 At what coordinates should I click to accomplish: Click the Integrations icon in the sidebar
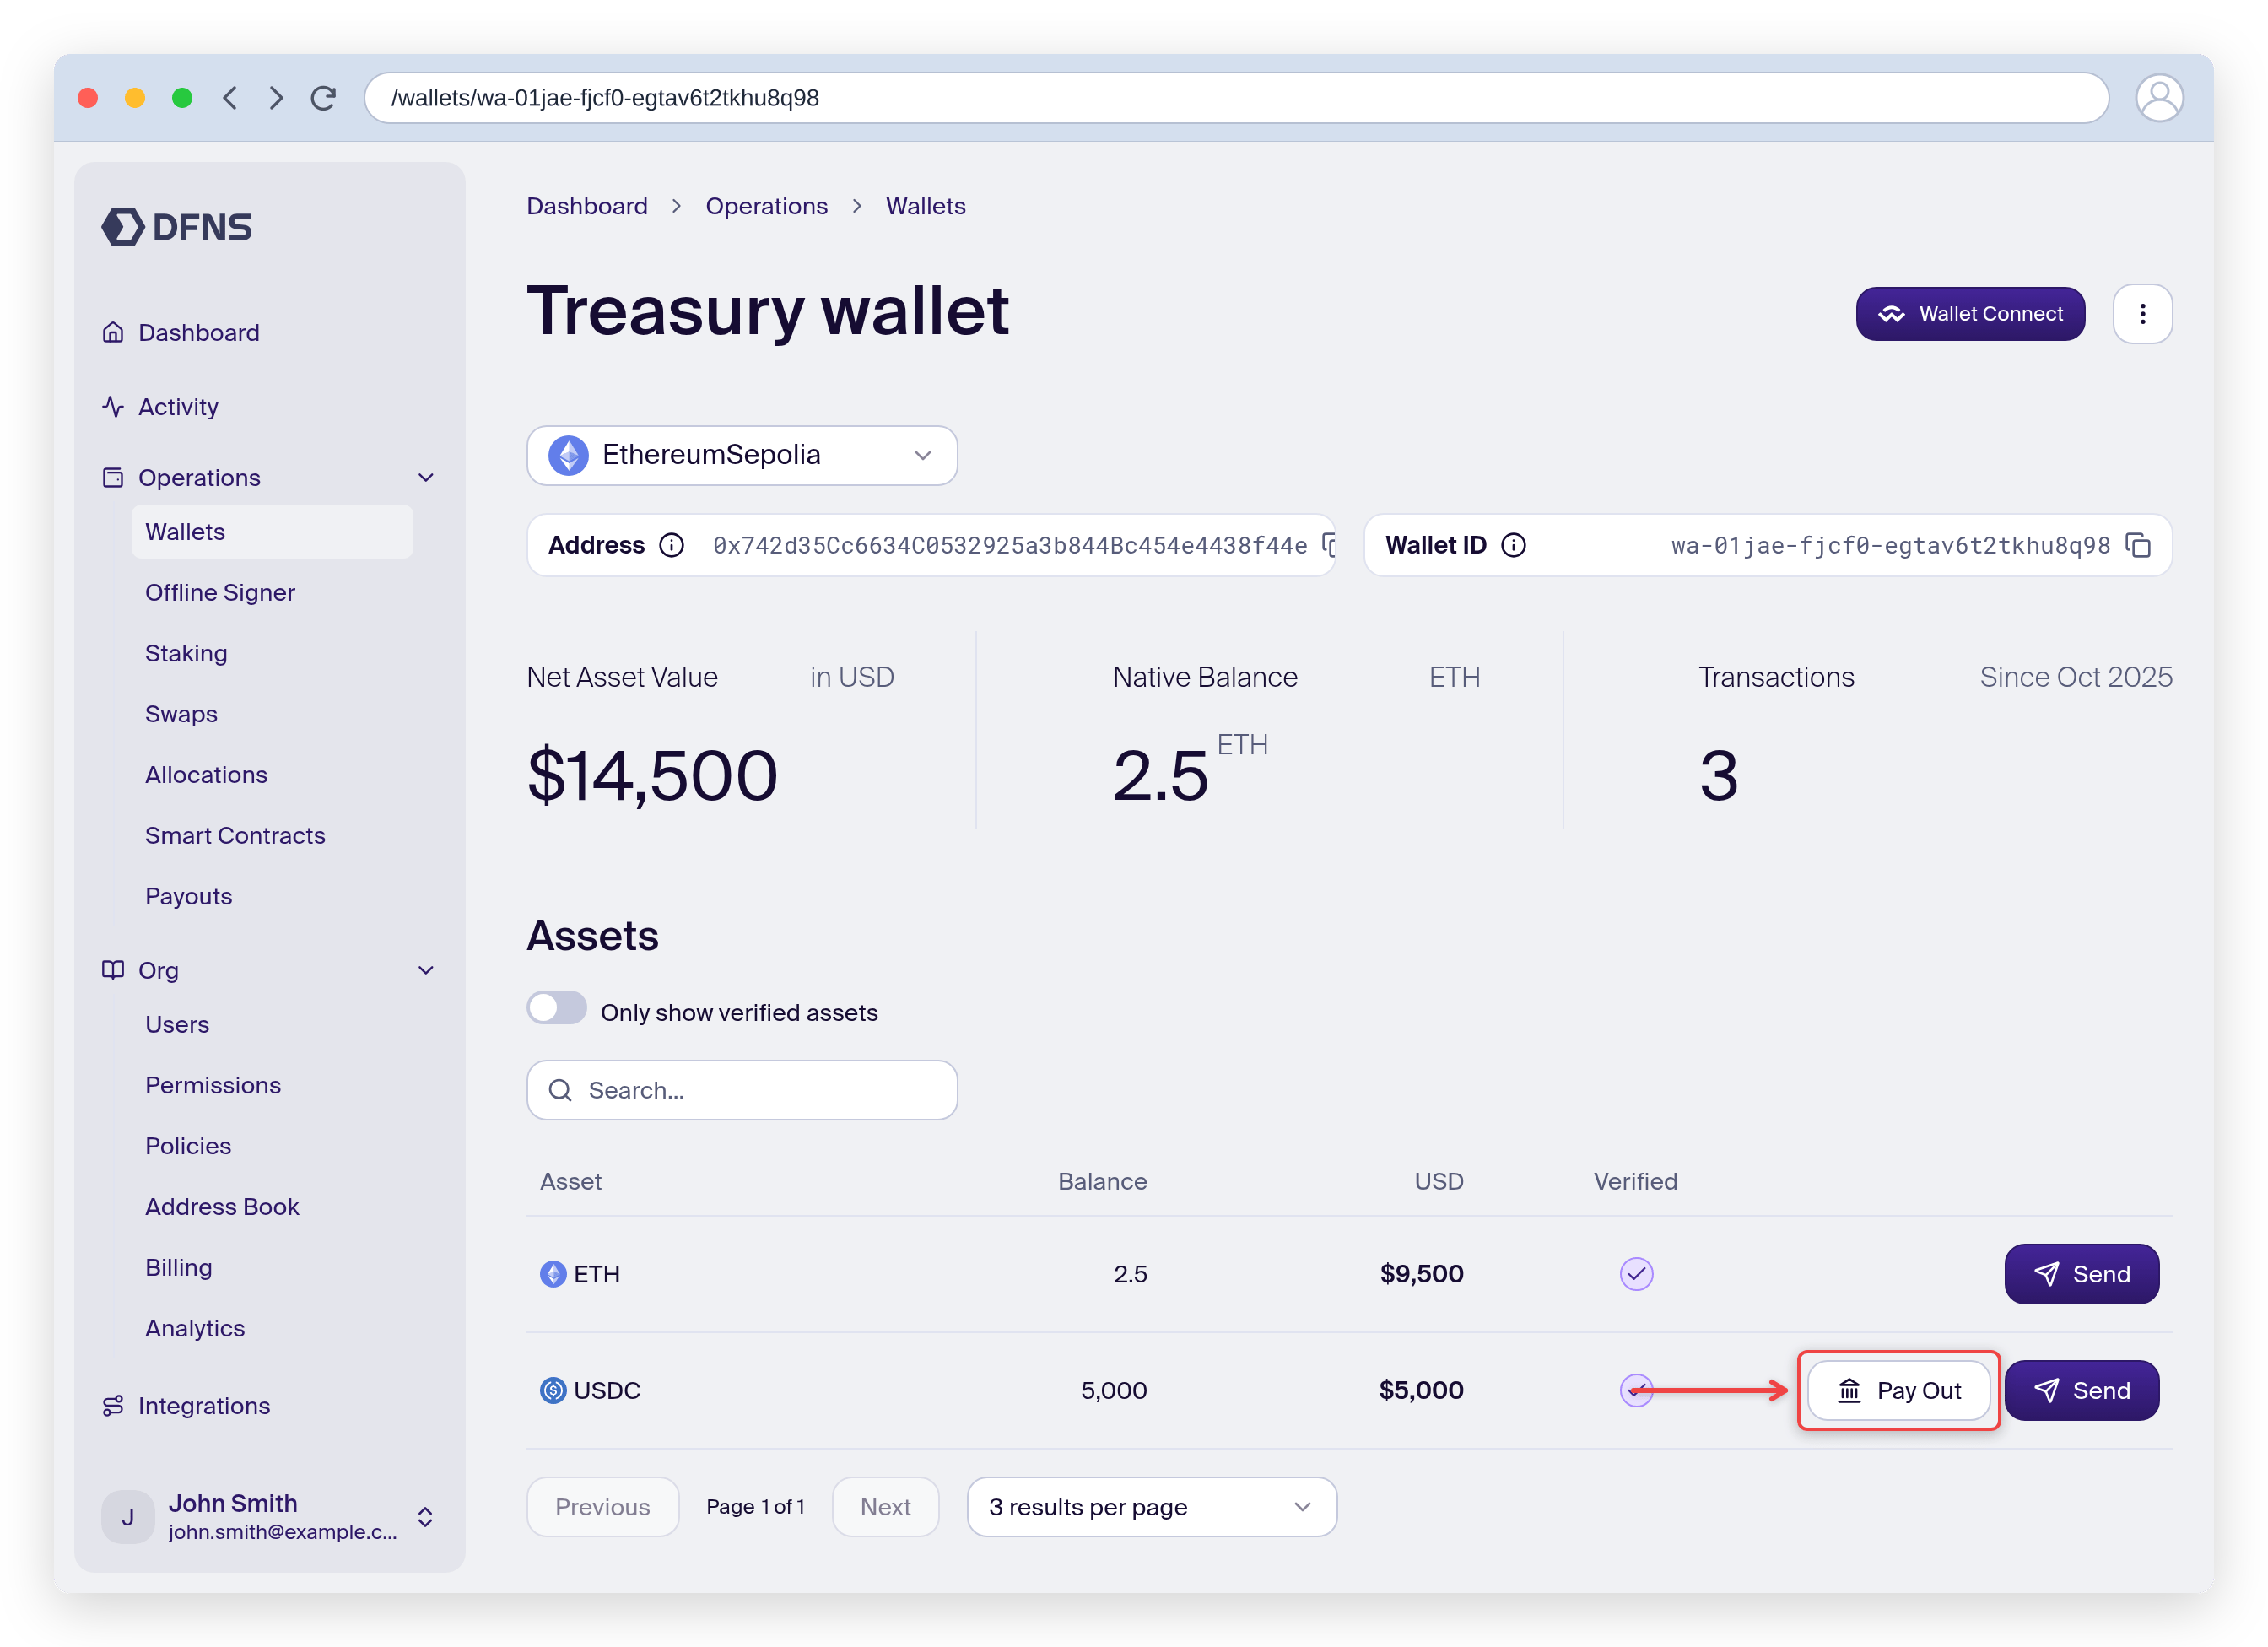pos(113,1406)
